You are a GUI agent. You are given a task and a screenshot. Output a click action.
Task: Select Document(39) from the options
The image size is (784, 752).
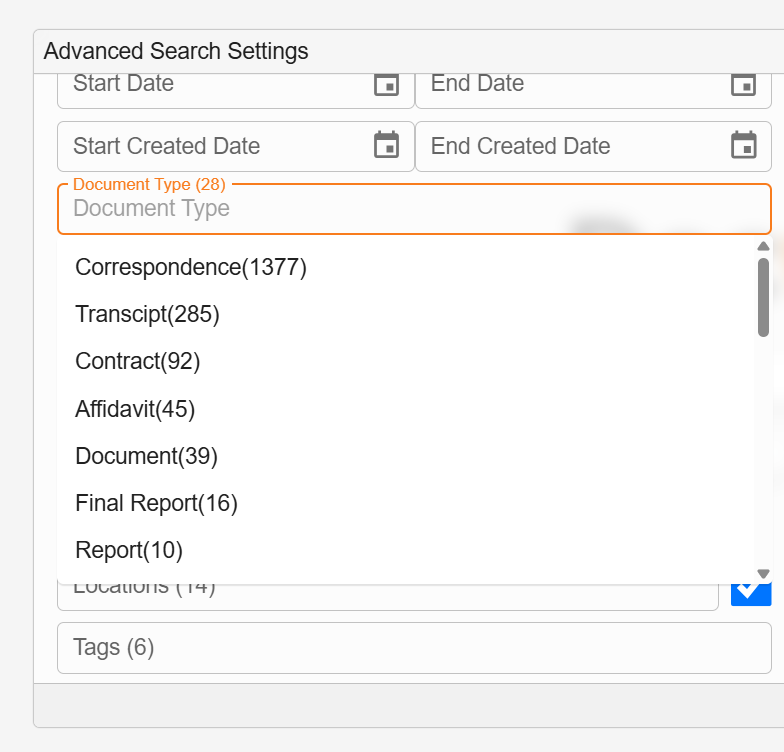[x=146, y=456]
